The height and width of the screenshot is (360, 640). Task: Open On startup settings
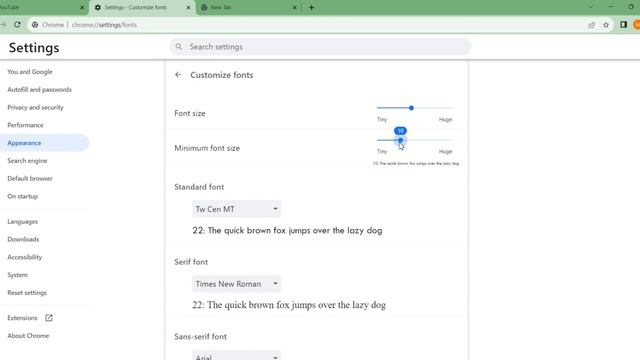pos(22,196)
